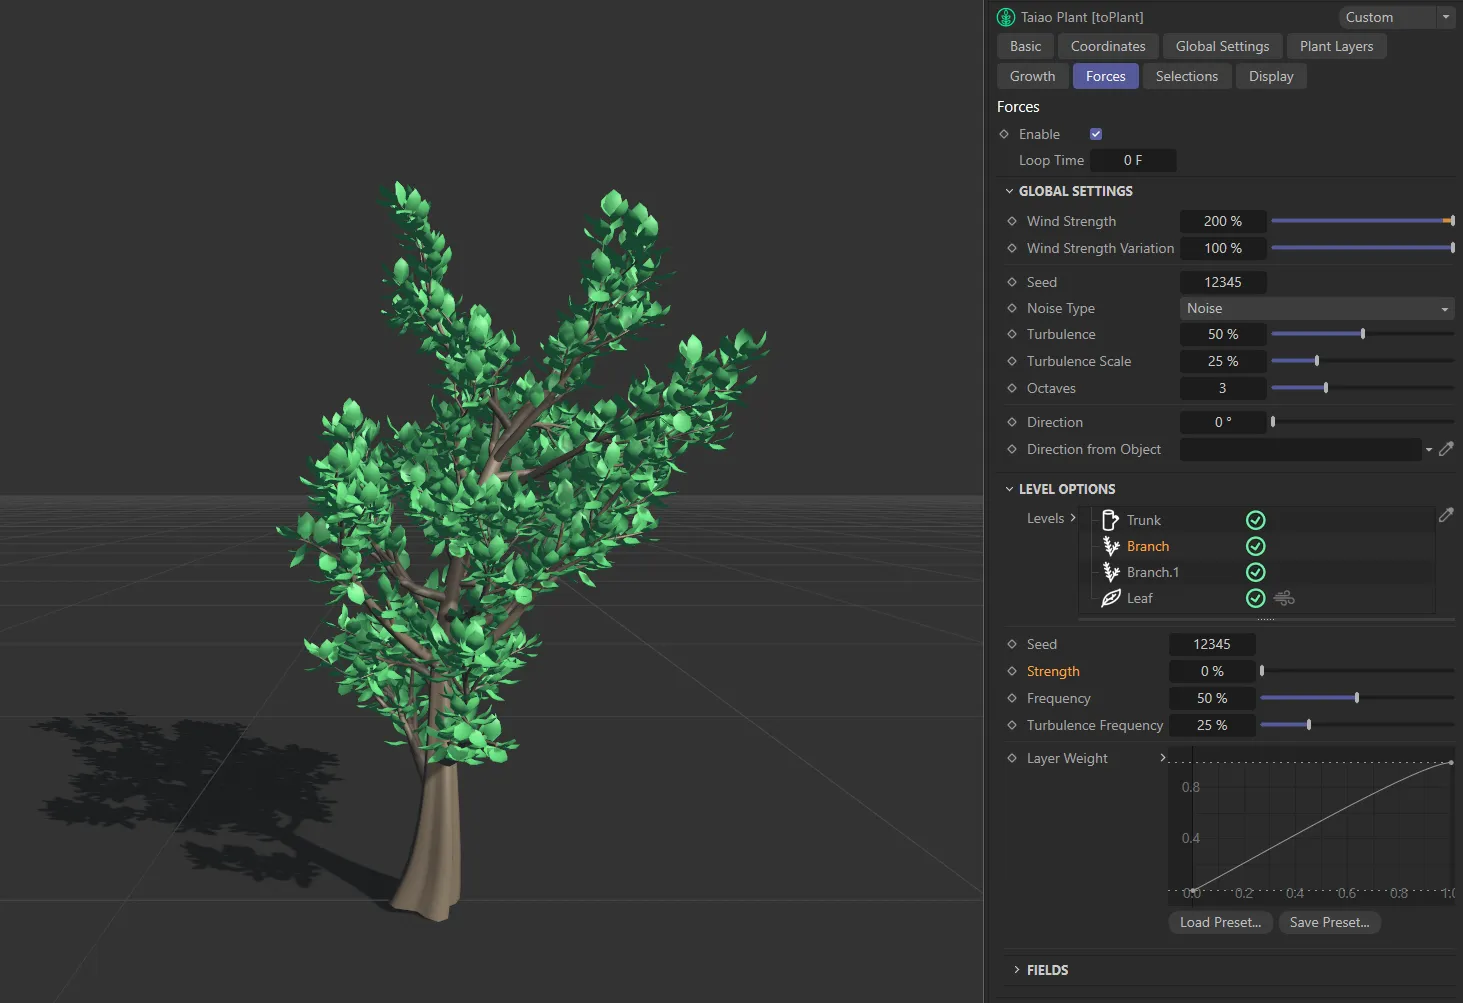Open the Custom preset dropdown

[x=1444, y=17]
